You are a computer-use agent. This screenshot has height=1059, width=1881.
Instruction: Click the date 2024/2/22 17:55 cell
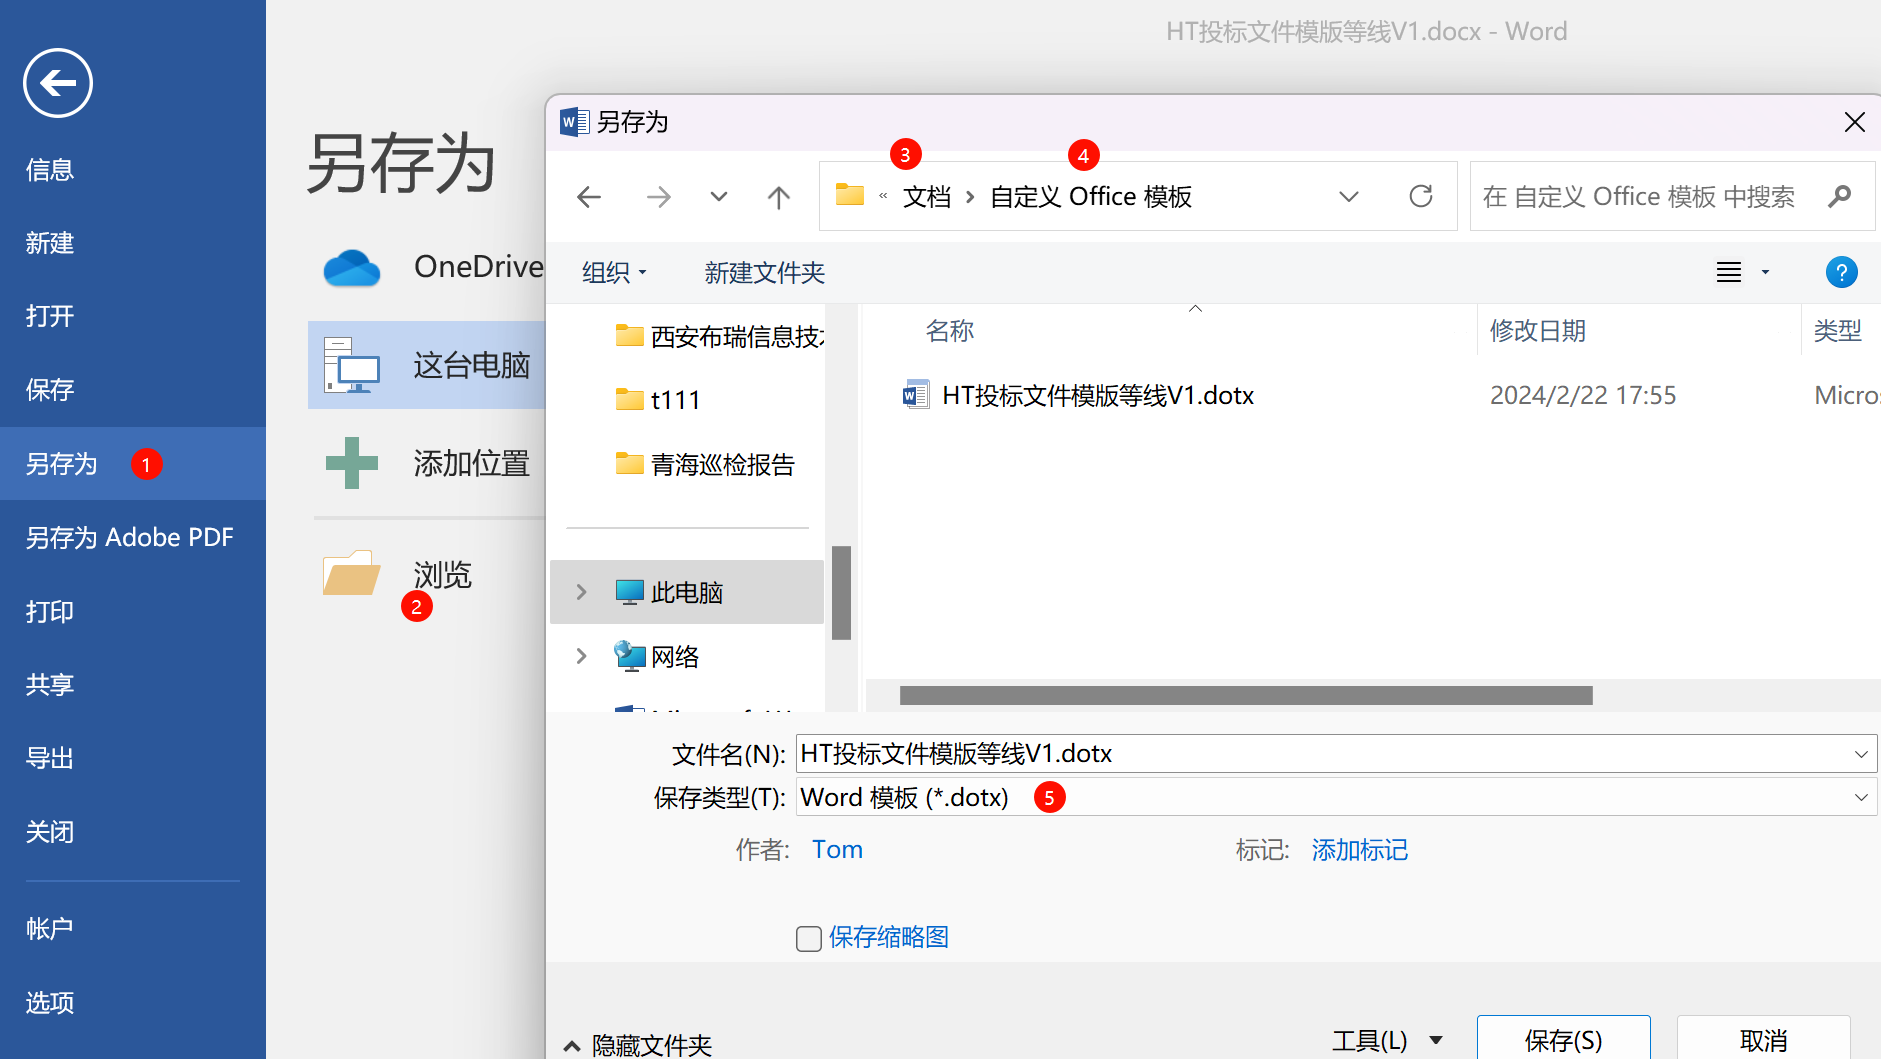(x=1583, y=395)
